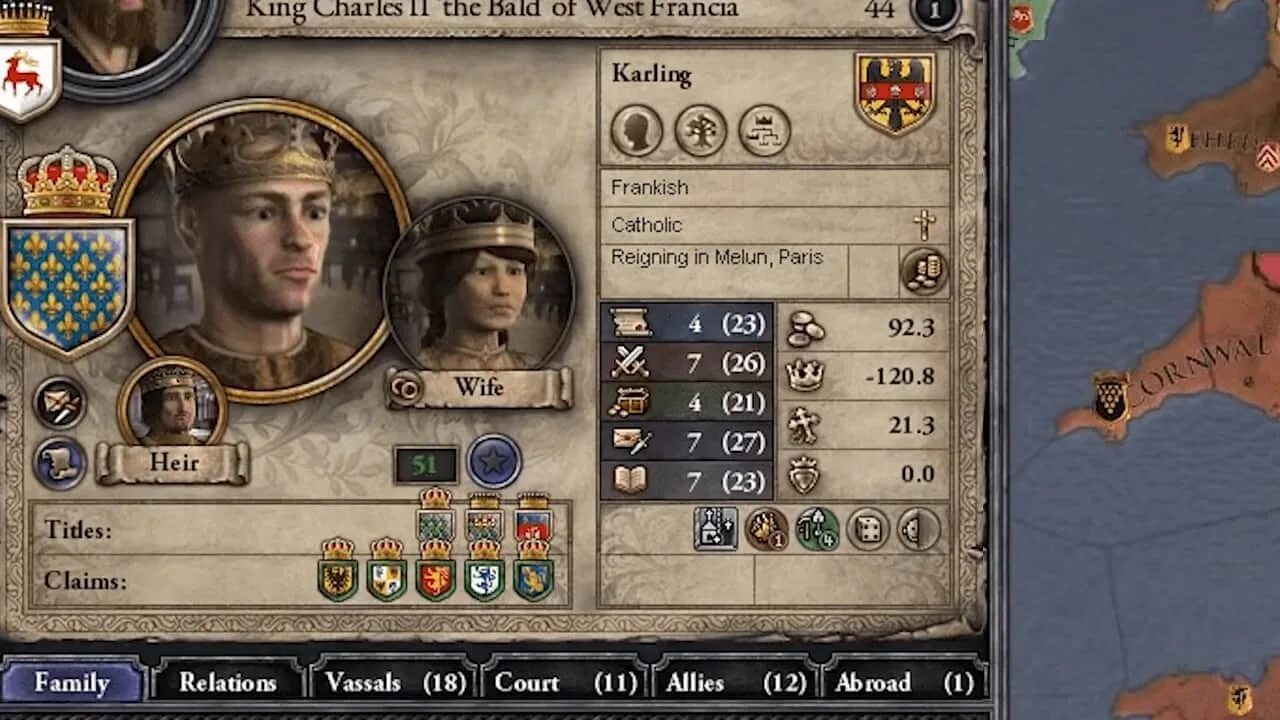
Task: Click the scroll icon left of Heir
Action: pos(60,463)
